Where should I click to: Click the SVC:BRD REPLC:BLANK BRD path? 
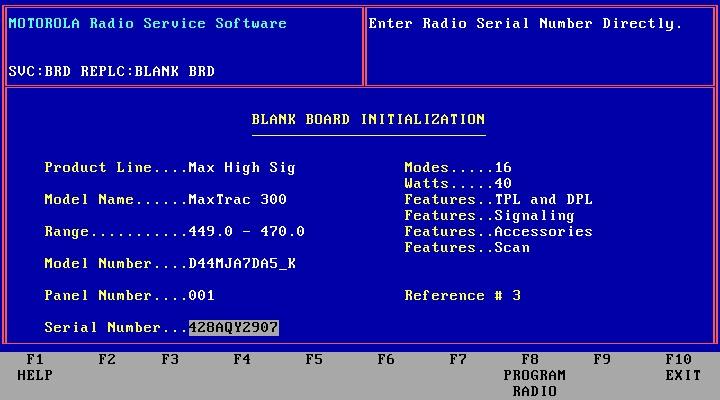click(x=112, y=71)
